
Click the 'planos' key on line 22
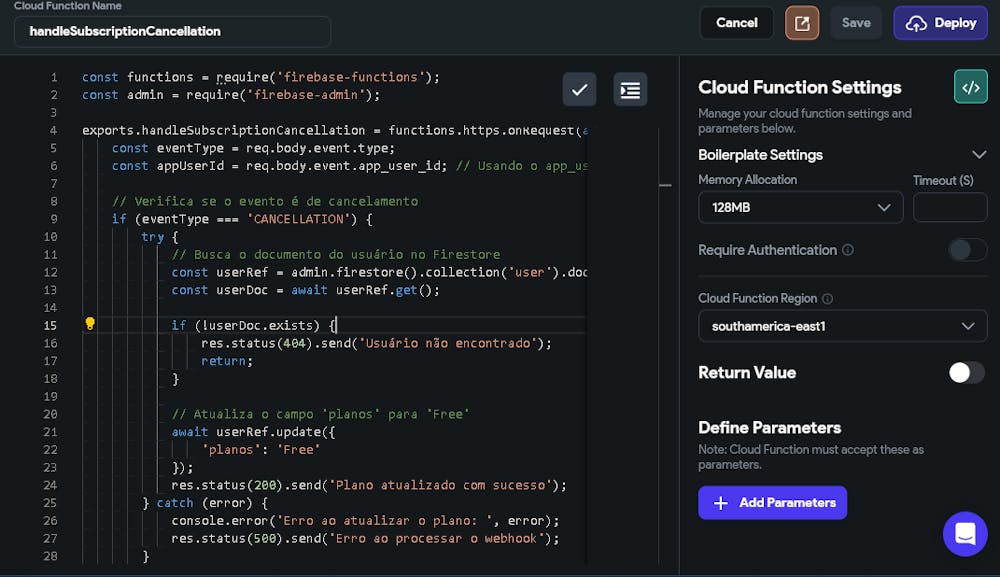tap(231, 449)
